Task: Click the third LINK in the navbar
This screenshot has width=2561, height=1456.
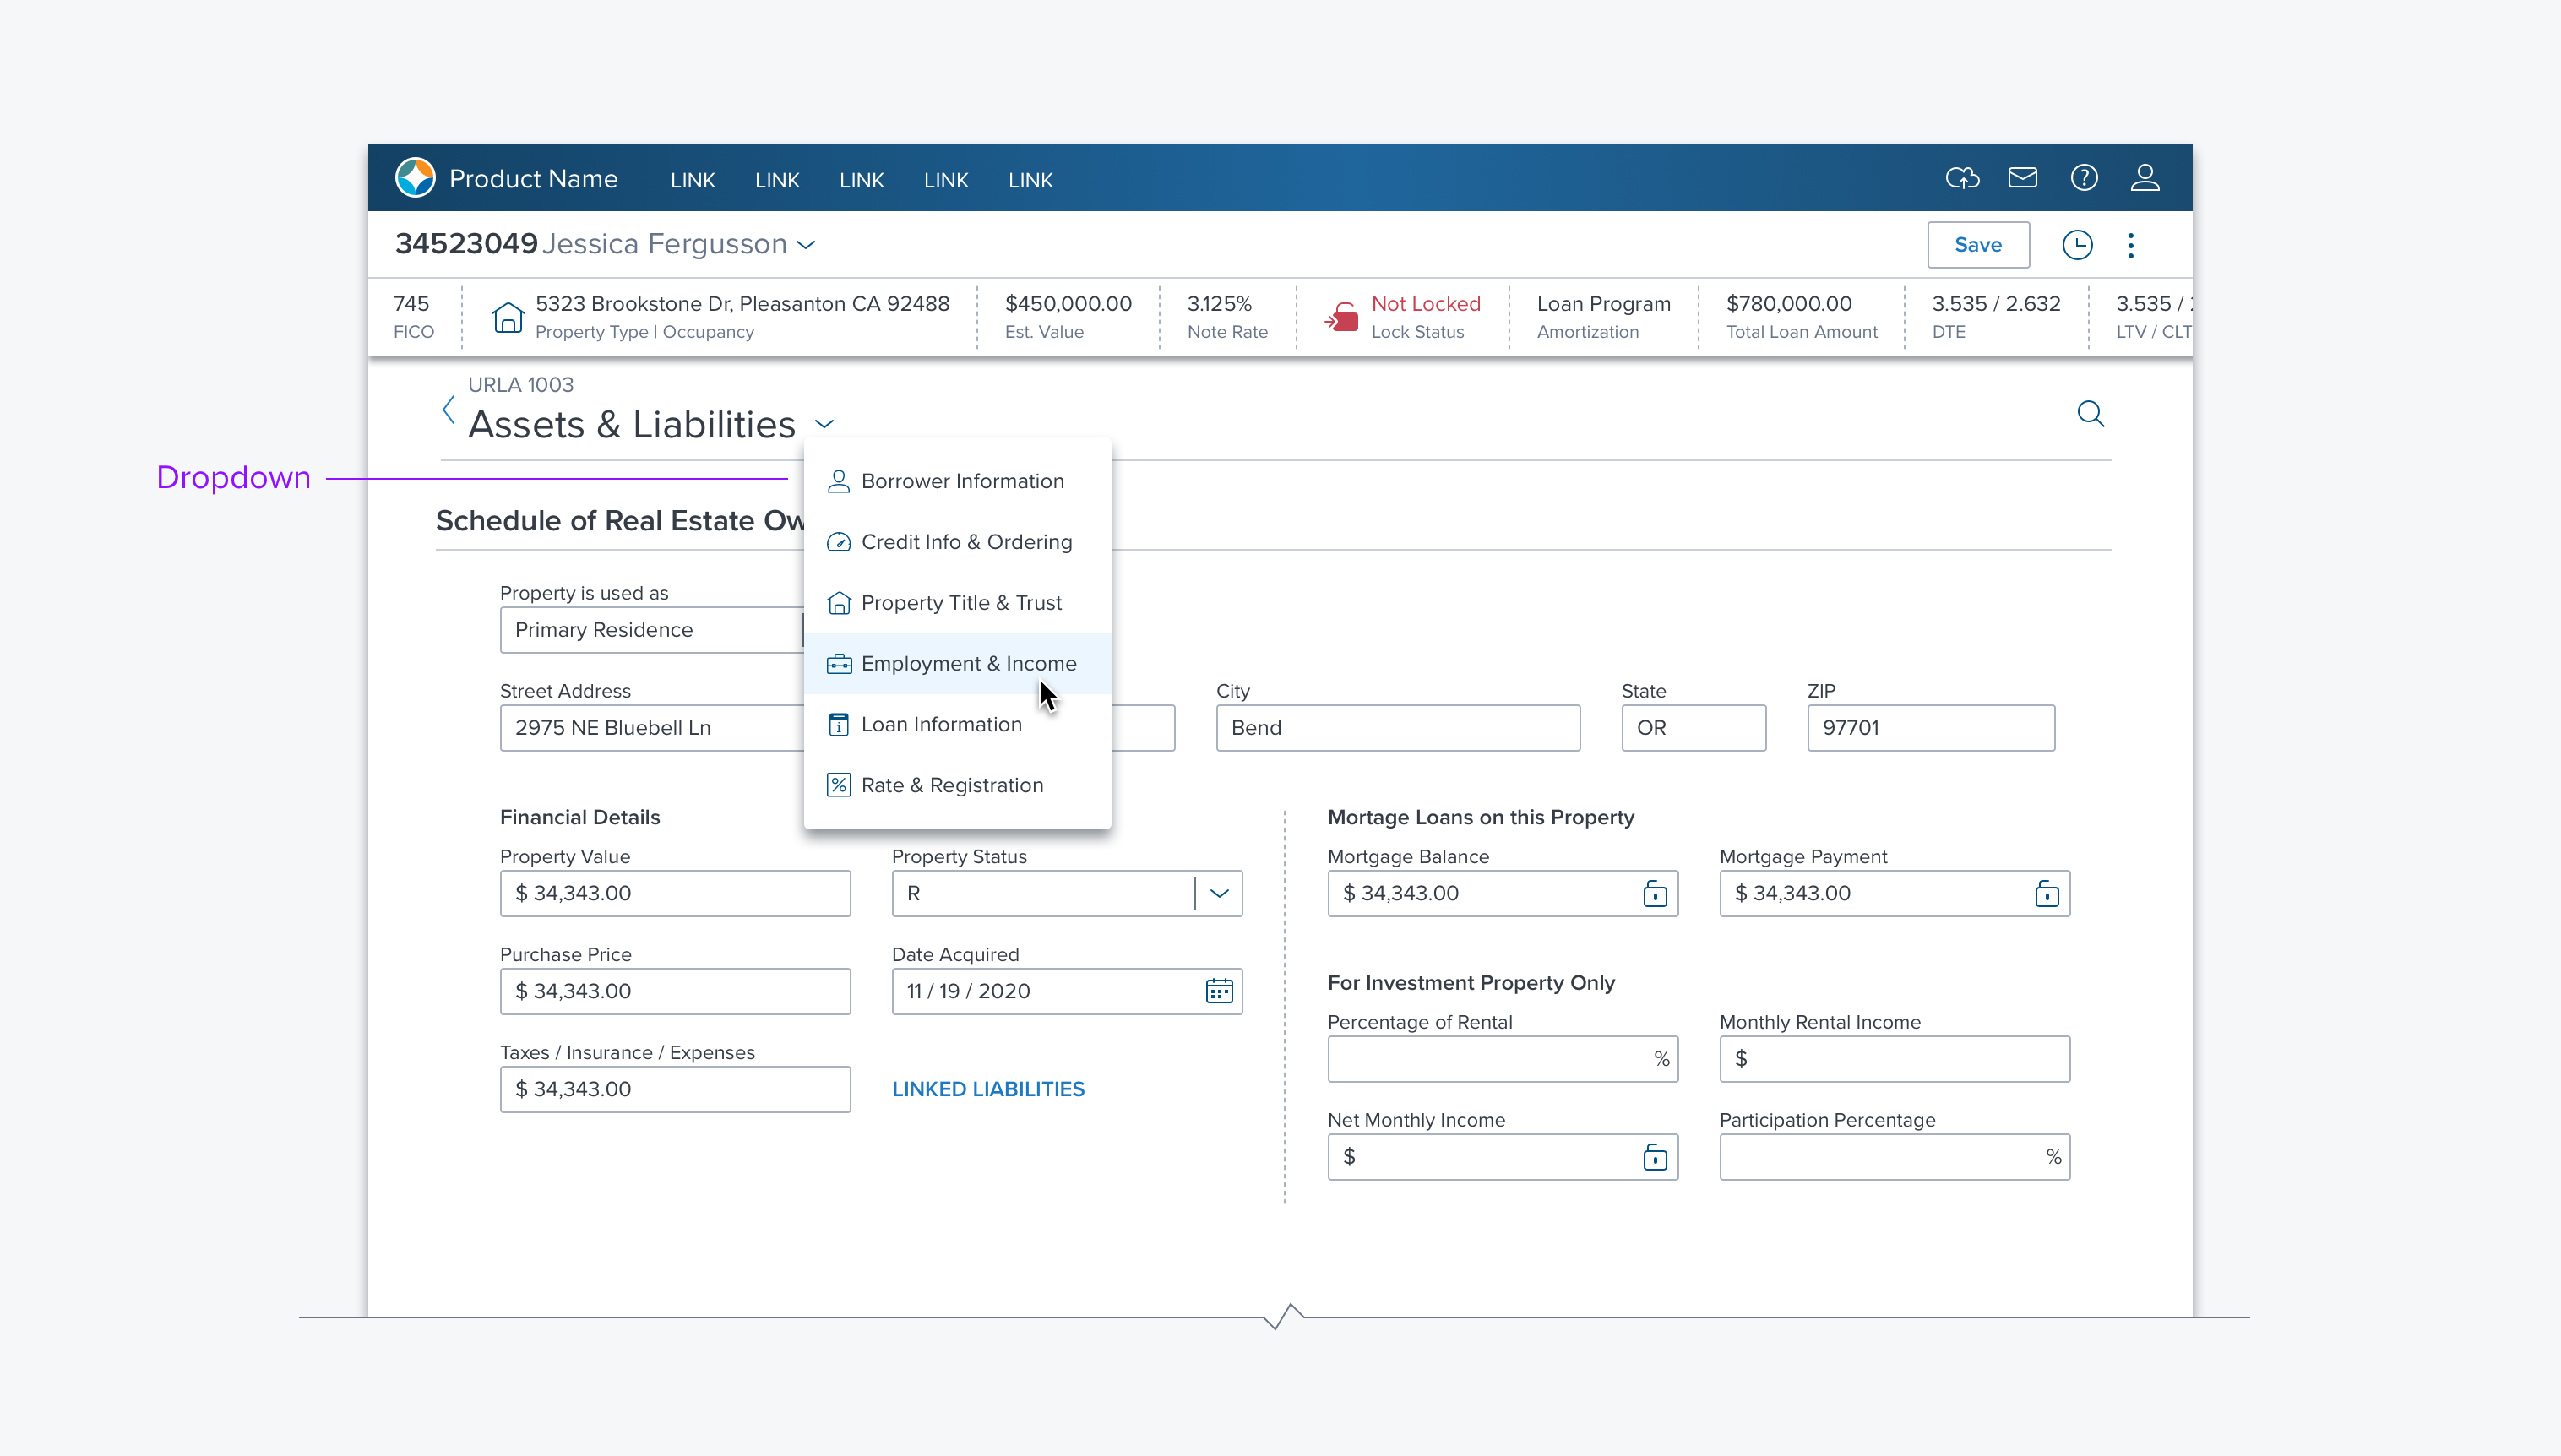Action: tap(861, 180)
